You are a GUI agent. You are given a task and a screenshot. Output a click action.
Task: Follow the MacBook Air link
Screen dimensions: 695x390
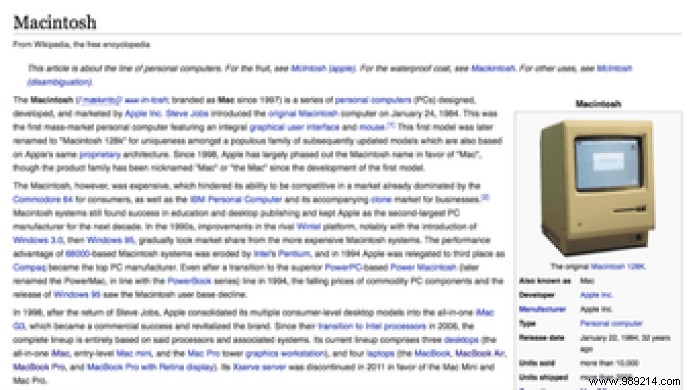480,354
